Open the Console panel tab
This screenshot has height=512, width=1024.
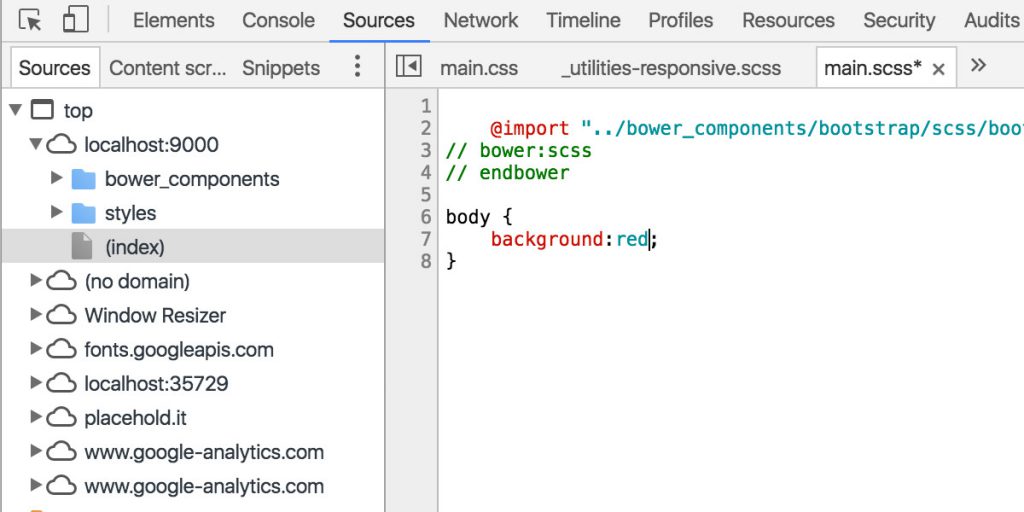click(x=278, y=20)
